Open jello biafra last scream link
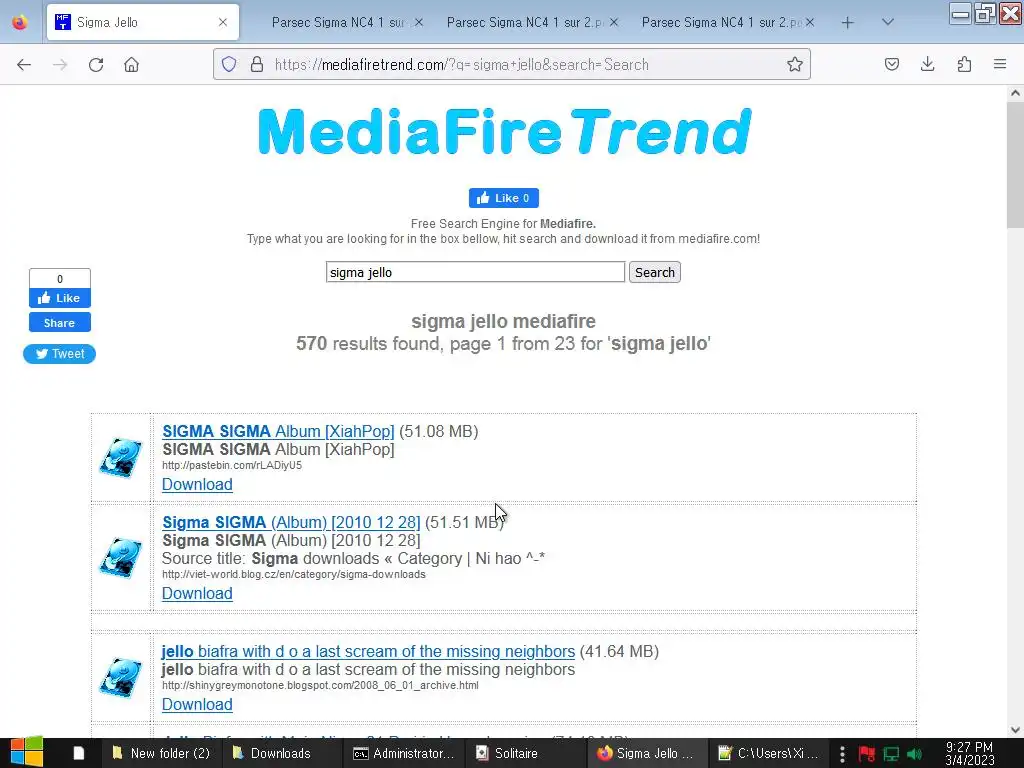The image size is (1024, 768). 368,652
